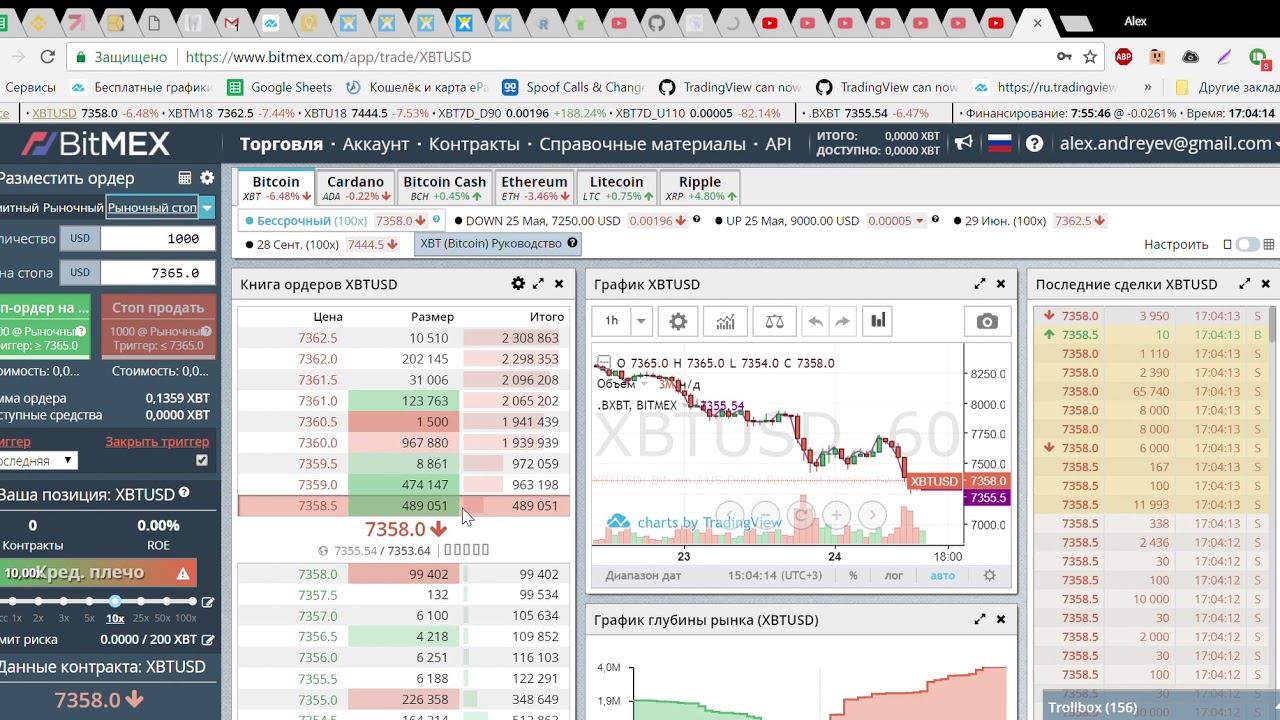The height and width of the screenshot is (720, 1280).
Task: Switch to Ripple tab
Action: click(700, 188)
